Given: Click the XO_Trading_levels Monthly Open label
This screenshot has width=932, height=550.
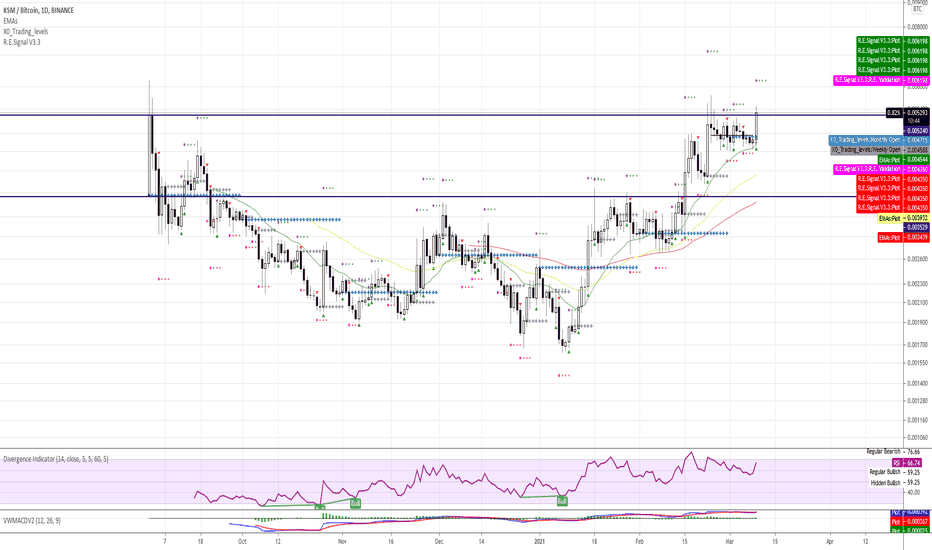Looking at the screenshot, I should pyautogui.click(x=879, y=140).
